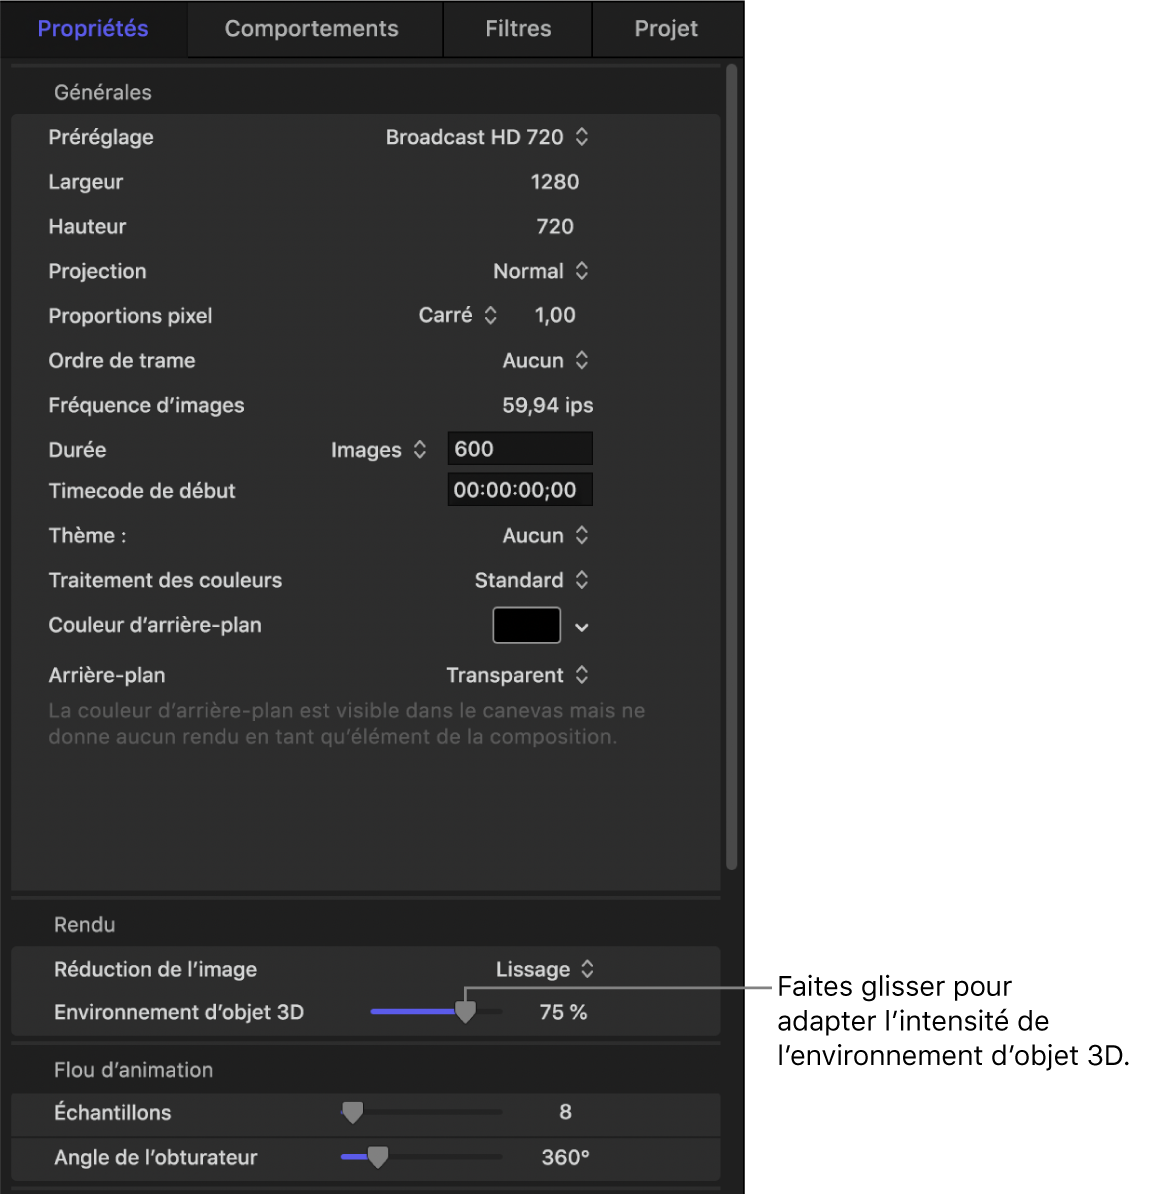Open the Propriétés tab
This screenshot has height=1194, width=1165.
[93, 29]
